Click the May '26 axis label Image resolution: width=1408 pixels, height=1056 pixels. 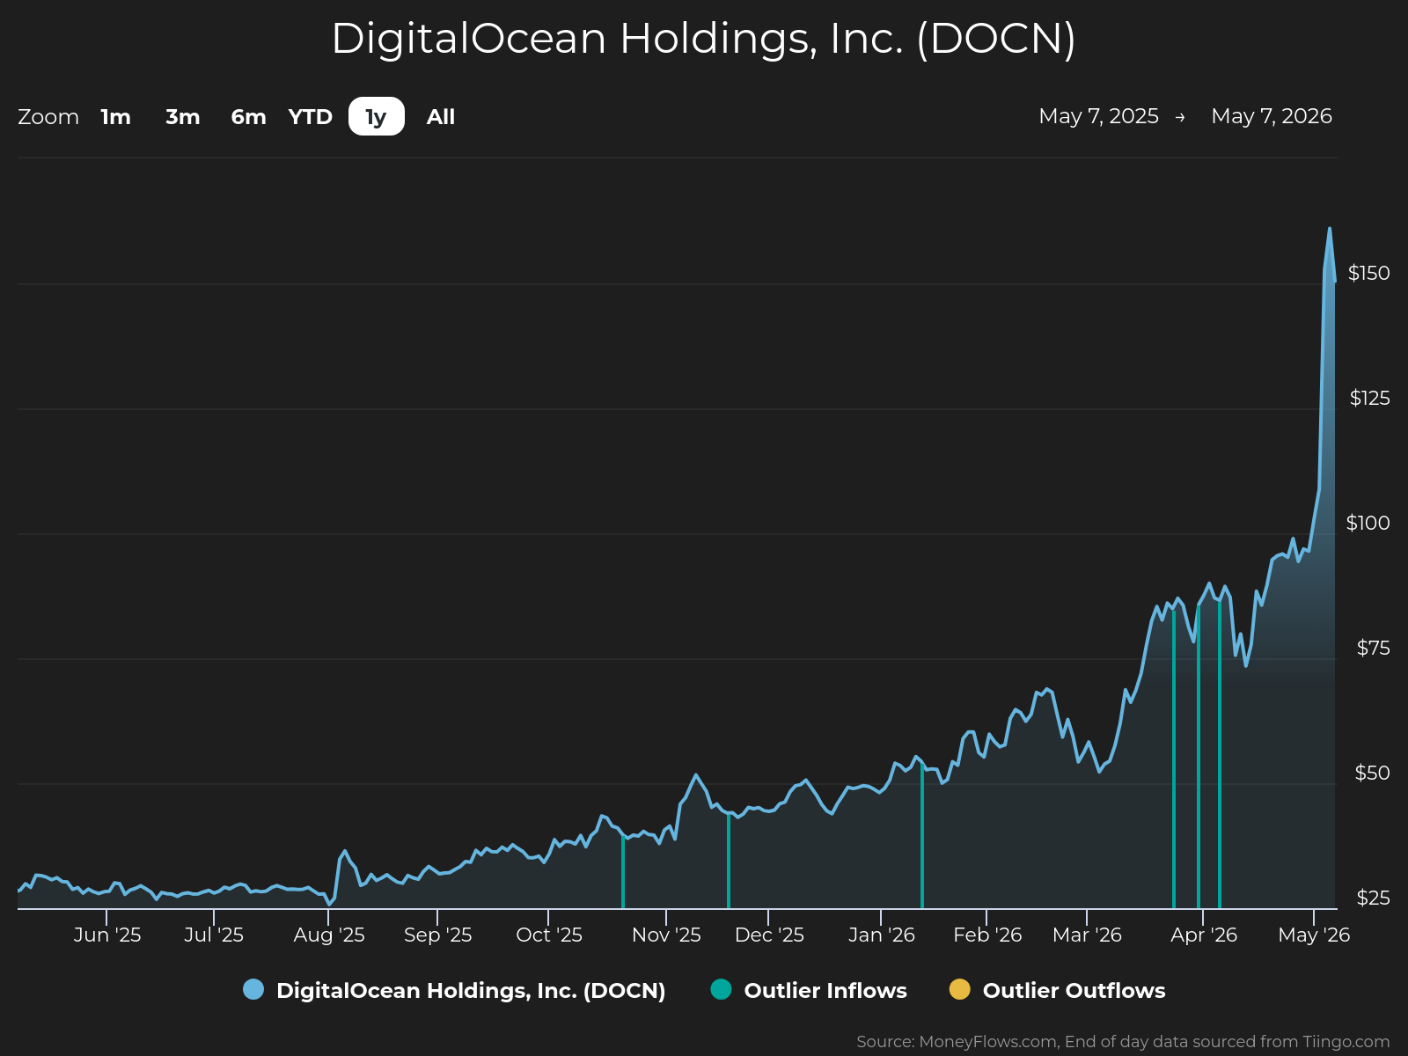(1314, 935)
